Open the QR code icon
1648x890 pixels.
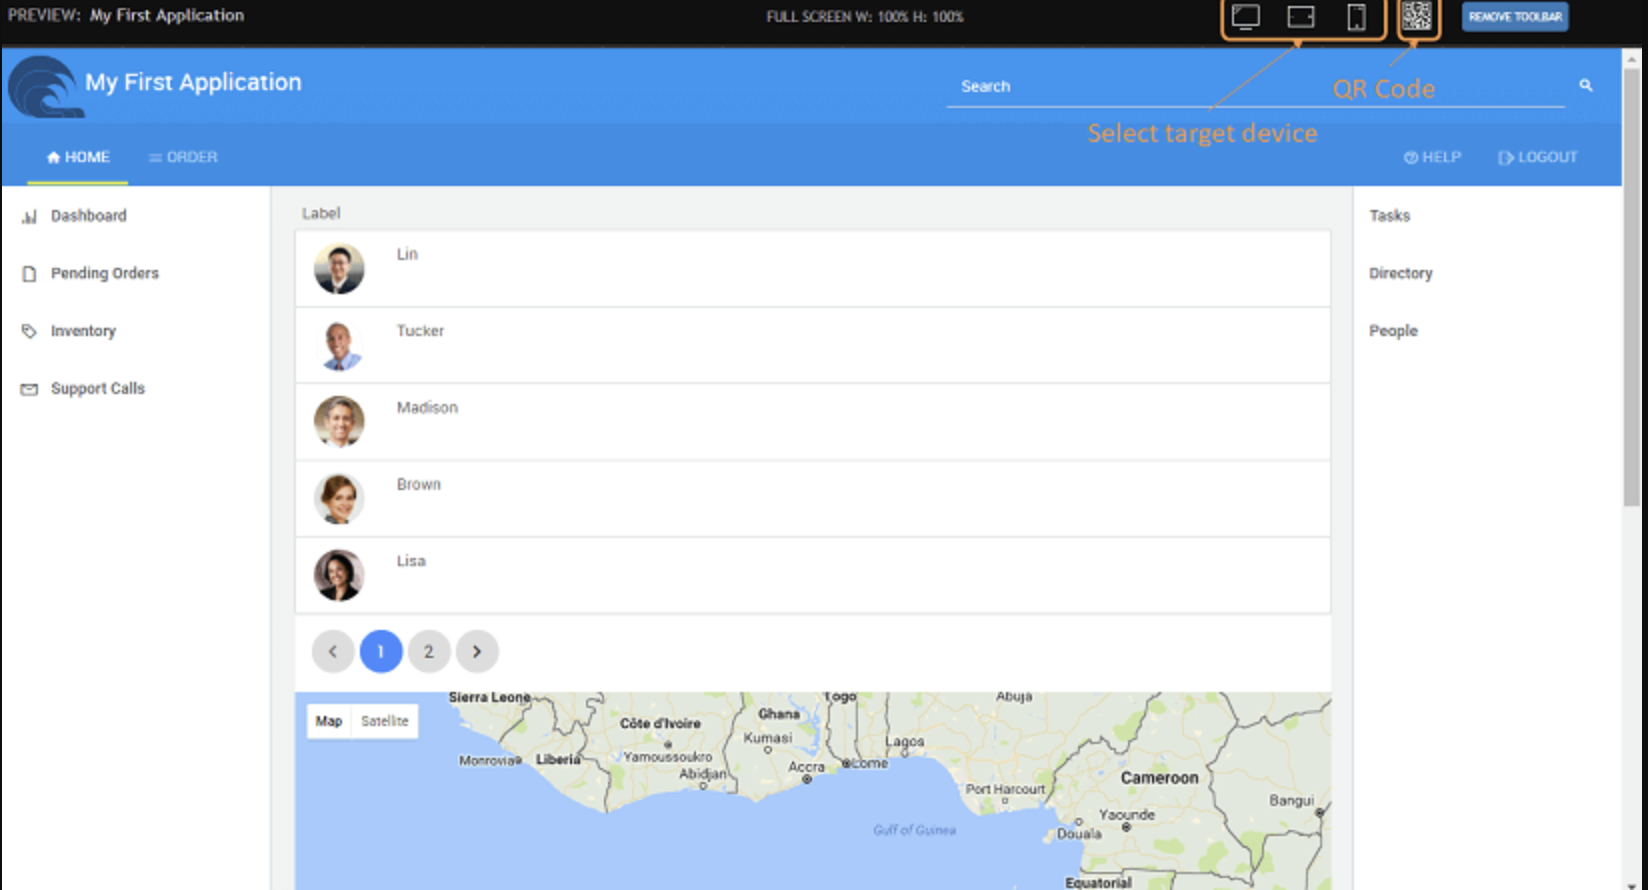pyautogui.click(x=1416, y=17)
